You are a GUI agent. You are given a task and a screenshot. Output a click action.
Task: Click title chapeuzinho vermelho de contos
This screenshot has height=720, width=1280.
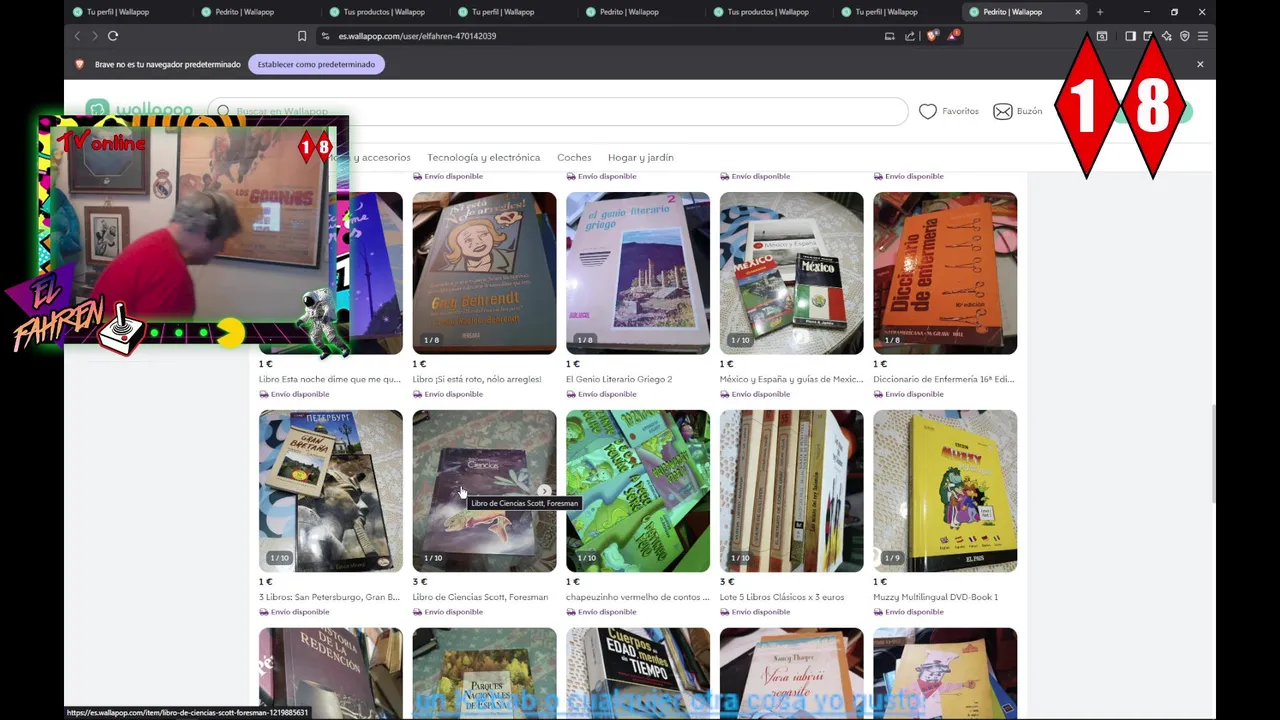coord(638,597)
